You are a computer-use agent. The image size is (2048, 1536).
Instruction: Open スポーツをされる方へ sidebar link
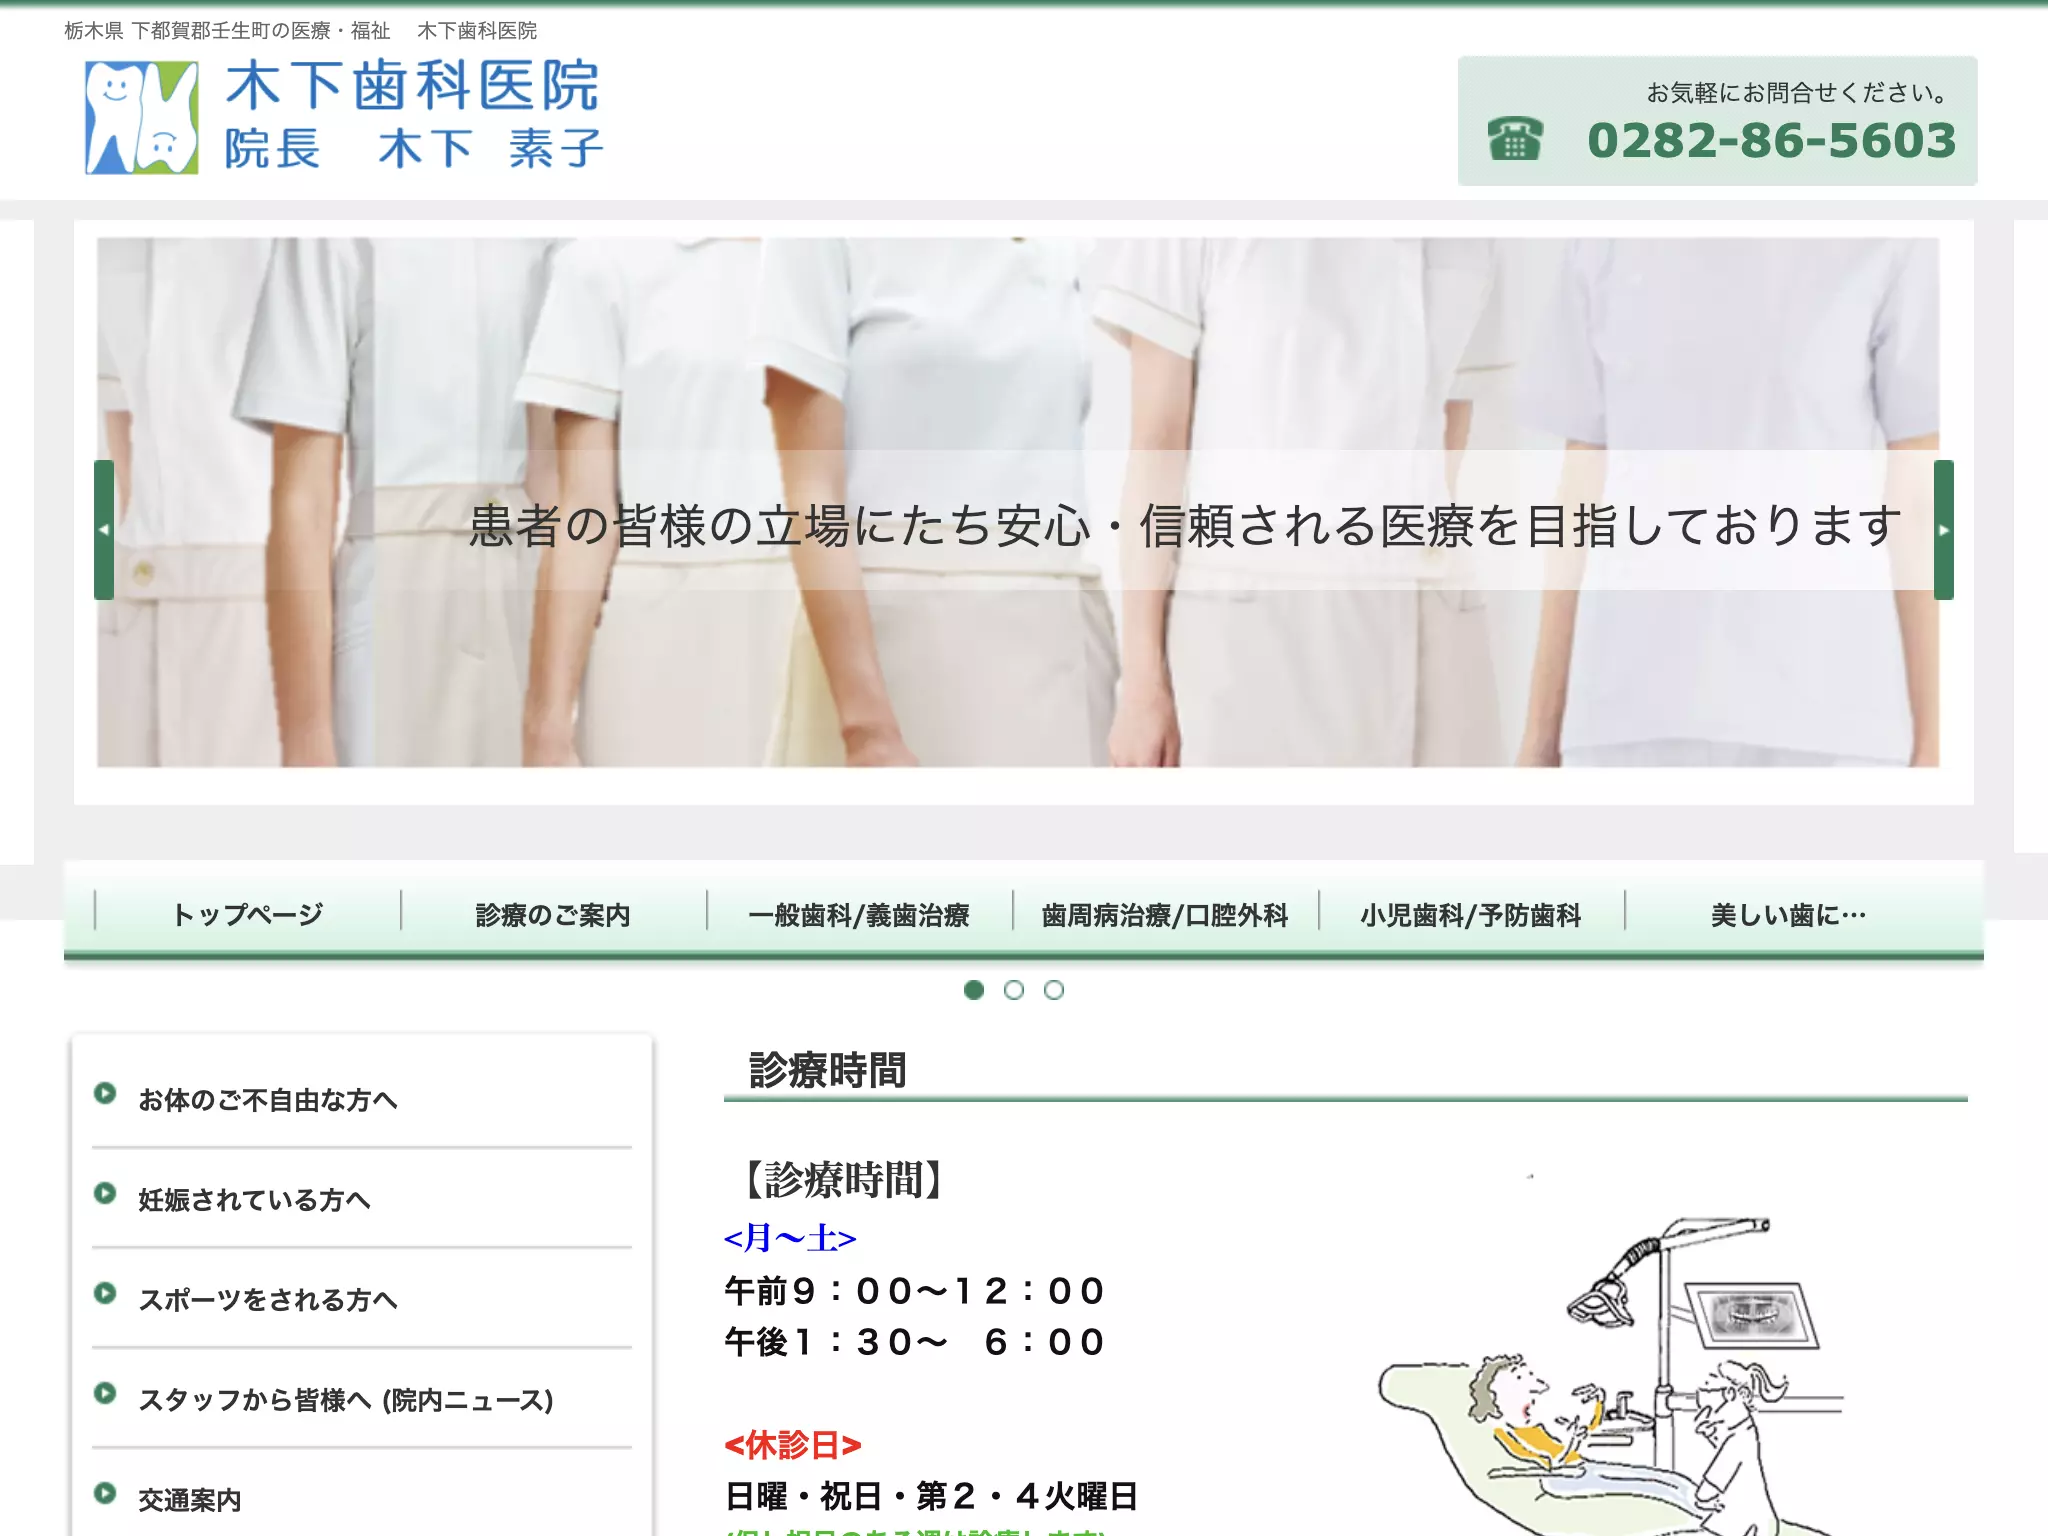268,1300
